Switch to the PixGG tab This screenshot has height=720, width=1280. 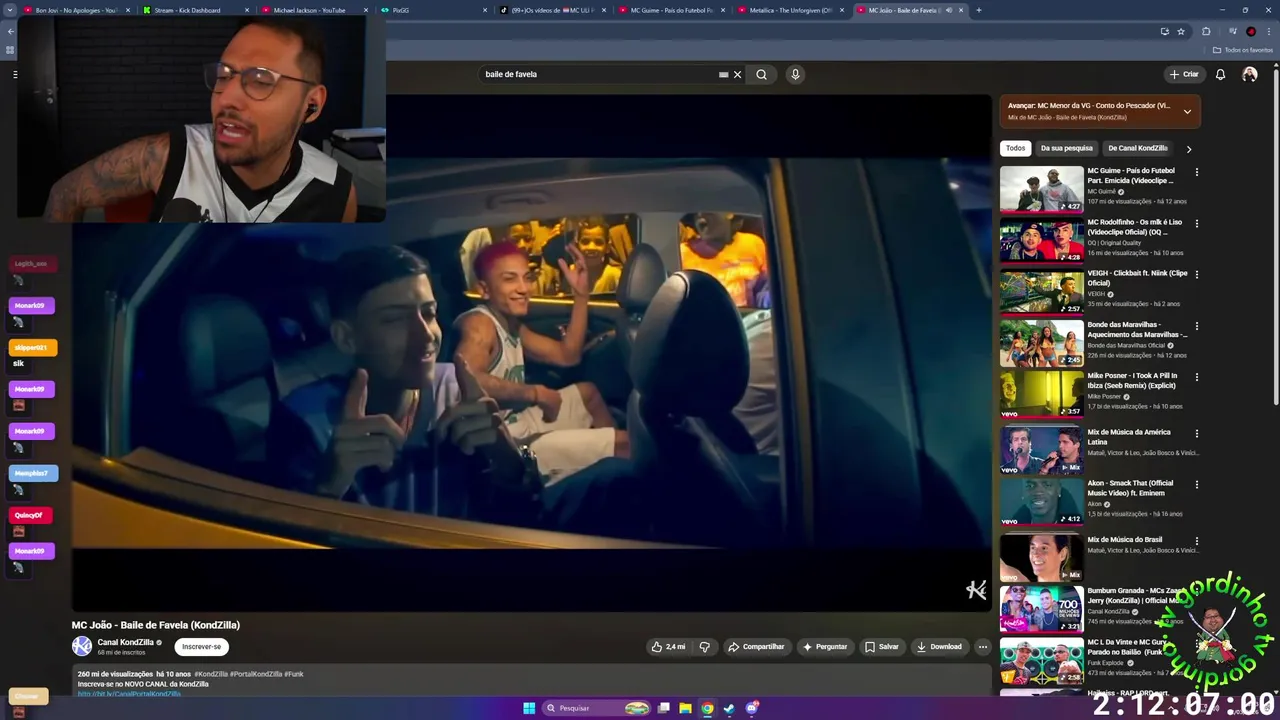[x=434, y=10]
